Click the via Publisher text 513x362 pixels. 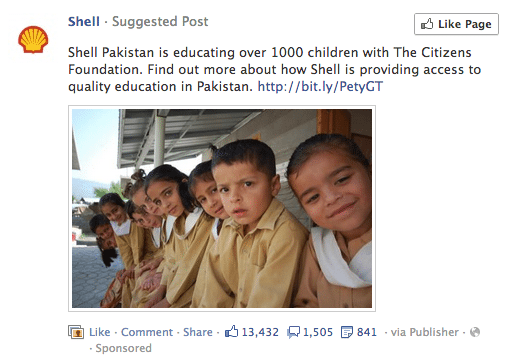click(425, 332)
